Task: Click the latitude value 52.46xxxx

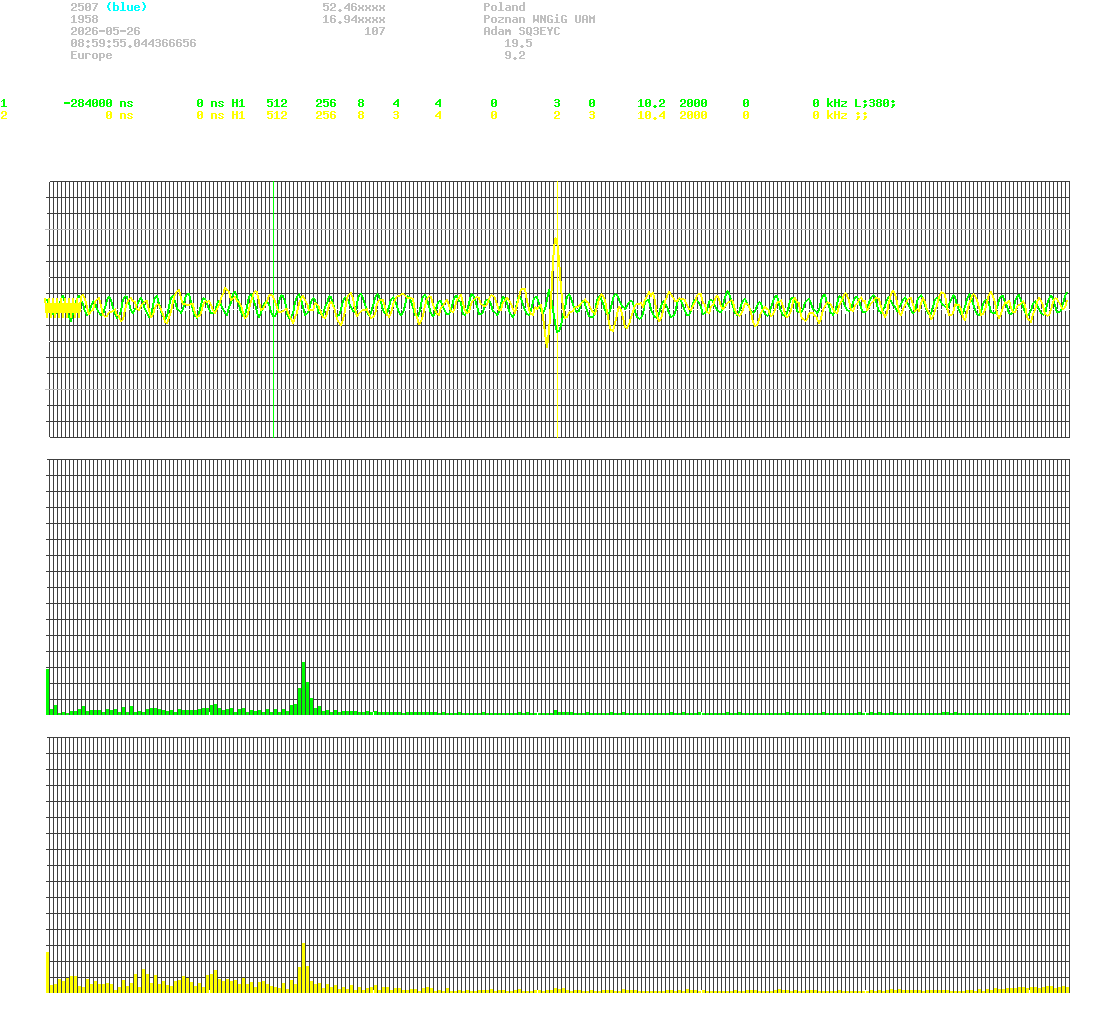Action: pyautogui.click(x=354, y=7)
